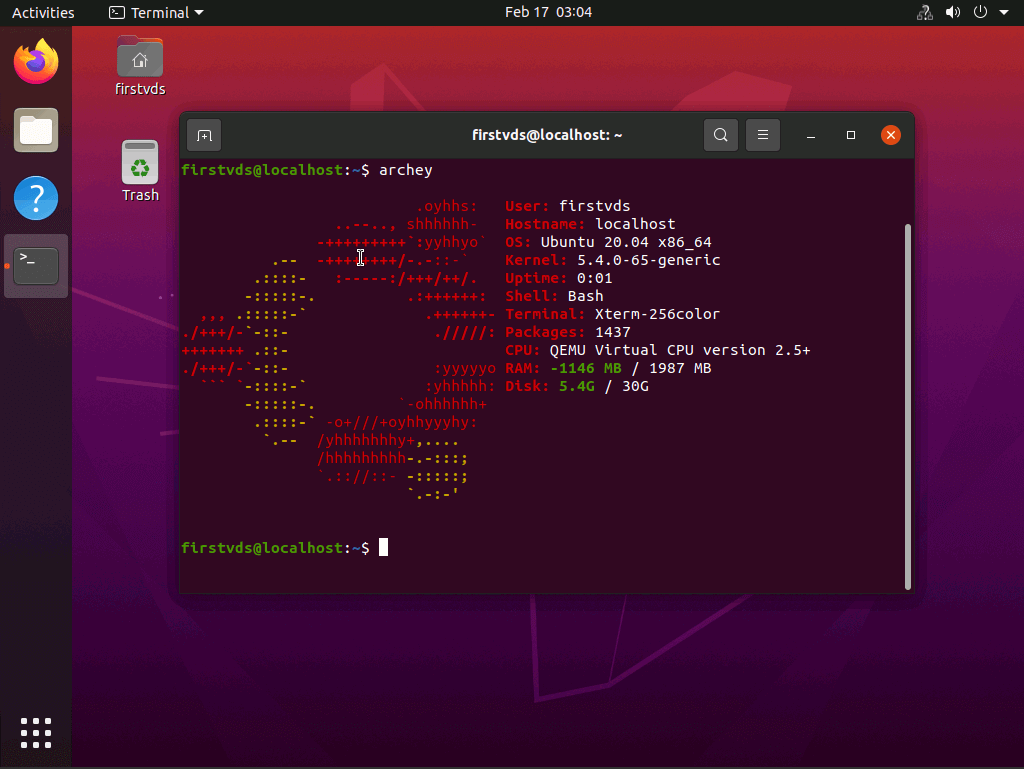The image size is (1024, 769).
Task: Click the Hostname value 'localhost'
Action: (635, 224)
